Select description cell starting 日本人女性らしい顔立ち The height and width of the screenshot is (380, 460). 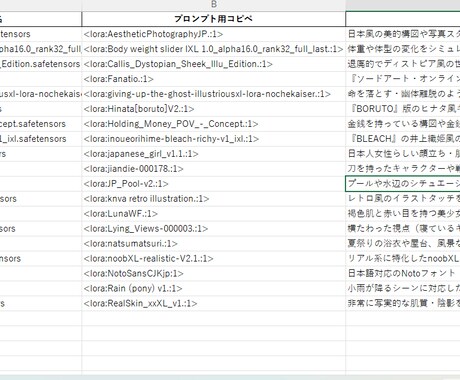point(403,154)
